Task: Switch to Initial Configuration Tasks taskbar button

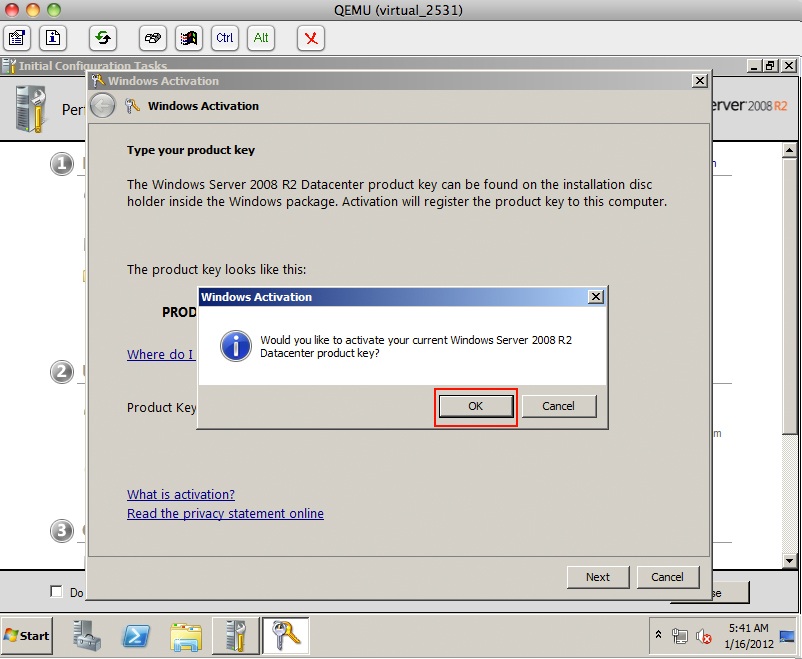Action: [x=236, y=636]
